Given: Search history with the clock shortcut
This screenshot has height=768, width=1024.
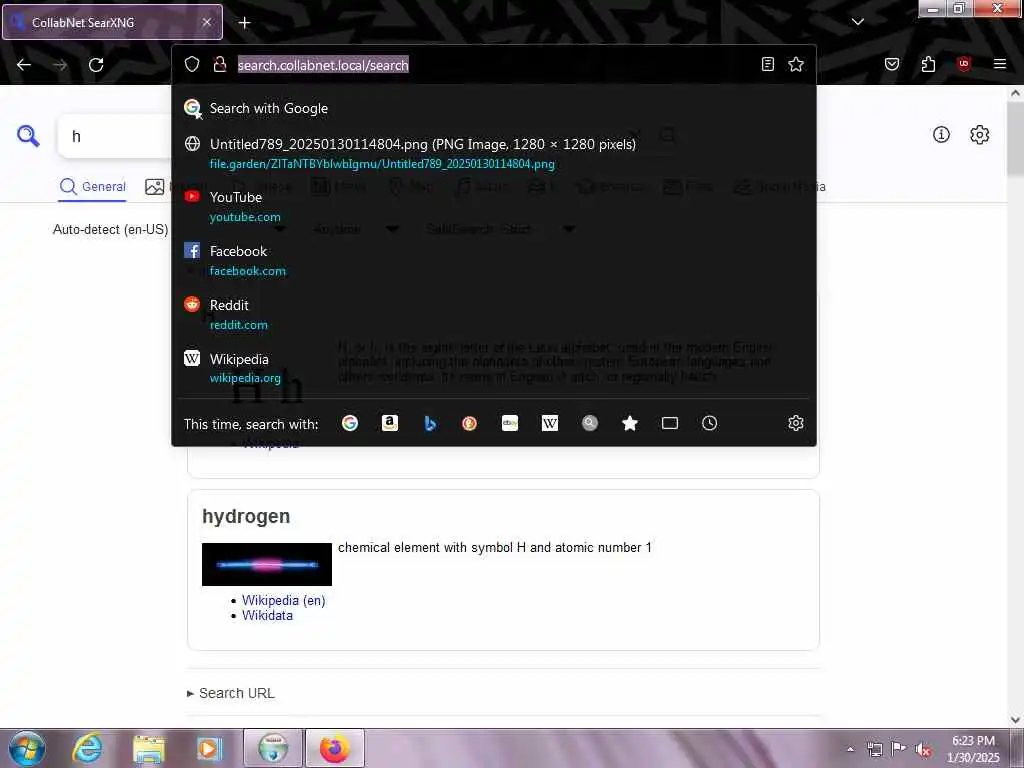Looking at the screenshot, I should [710, 423].
